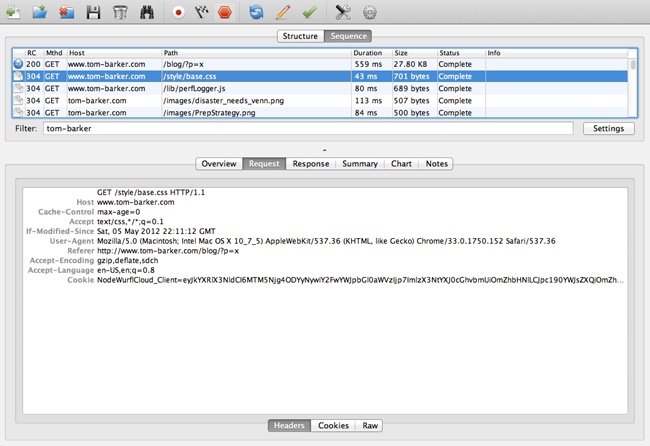This screenshot has width=650, height=446.
Task: Select the Request tab
Action: click(x=264, y=164)
